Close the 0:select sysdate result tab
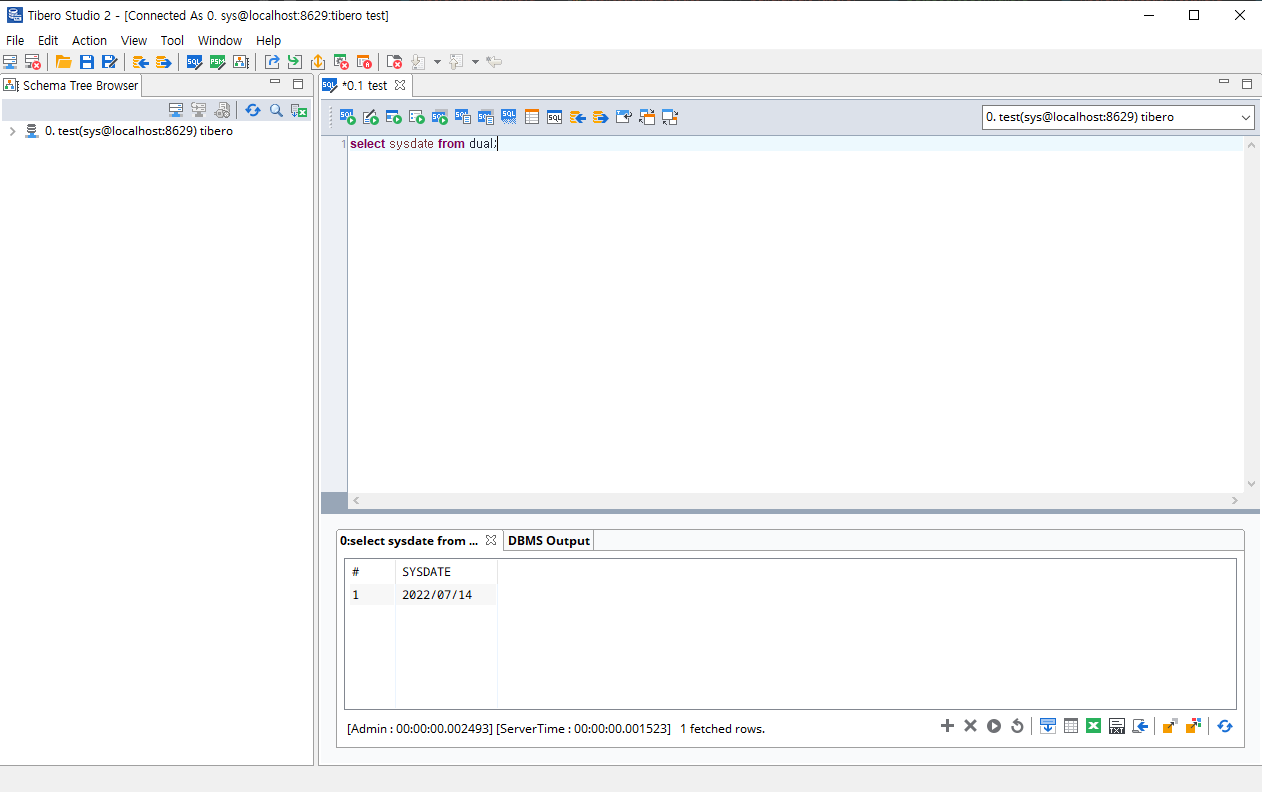This screenshot has width=1262, height=792. 491,540
